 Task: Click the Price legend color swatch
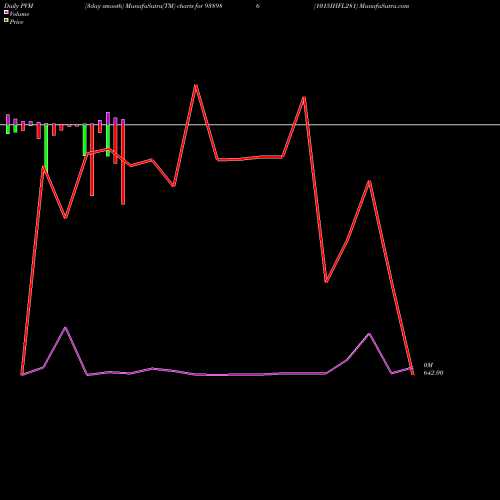6,21
